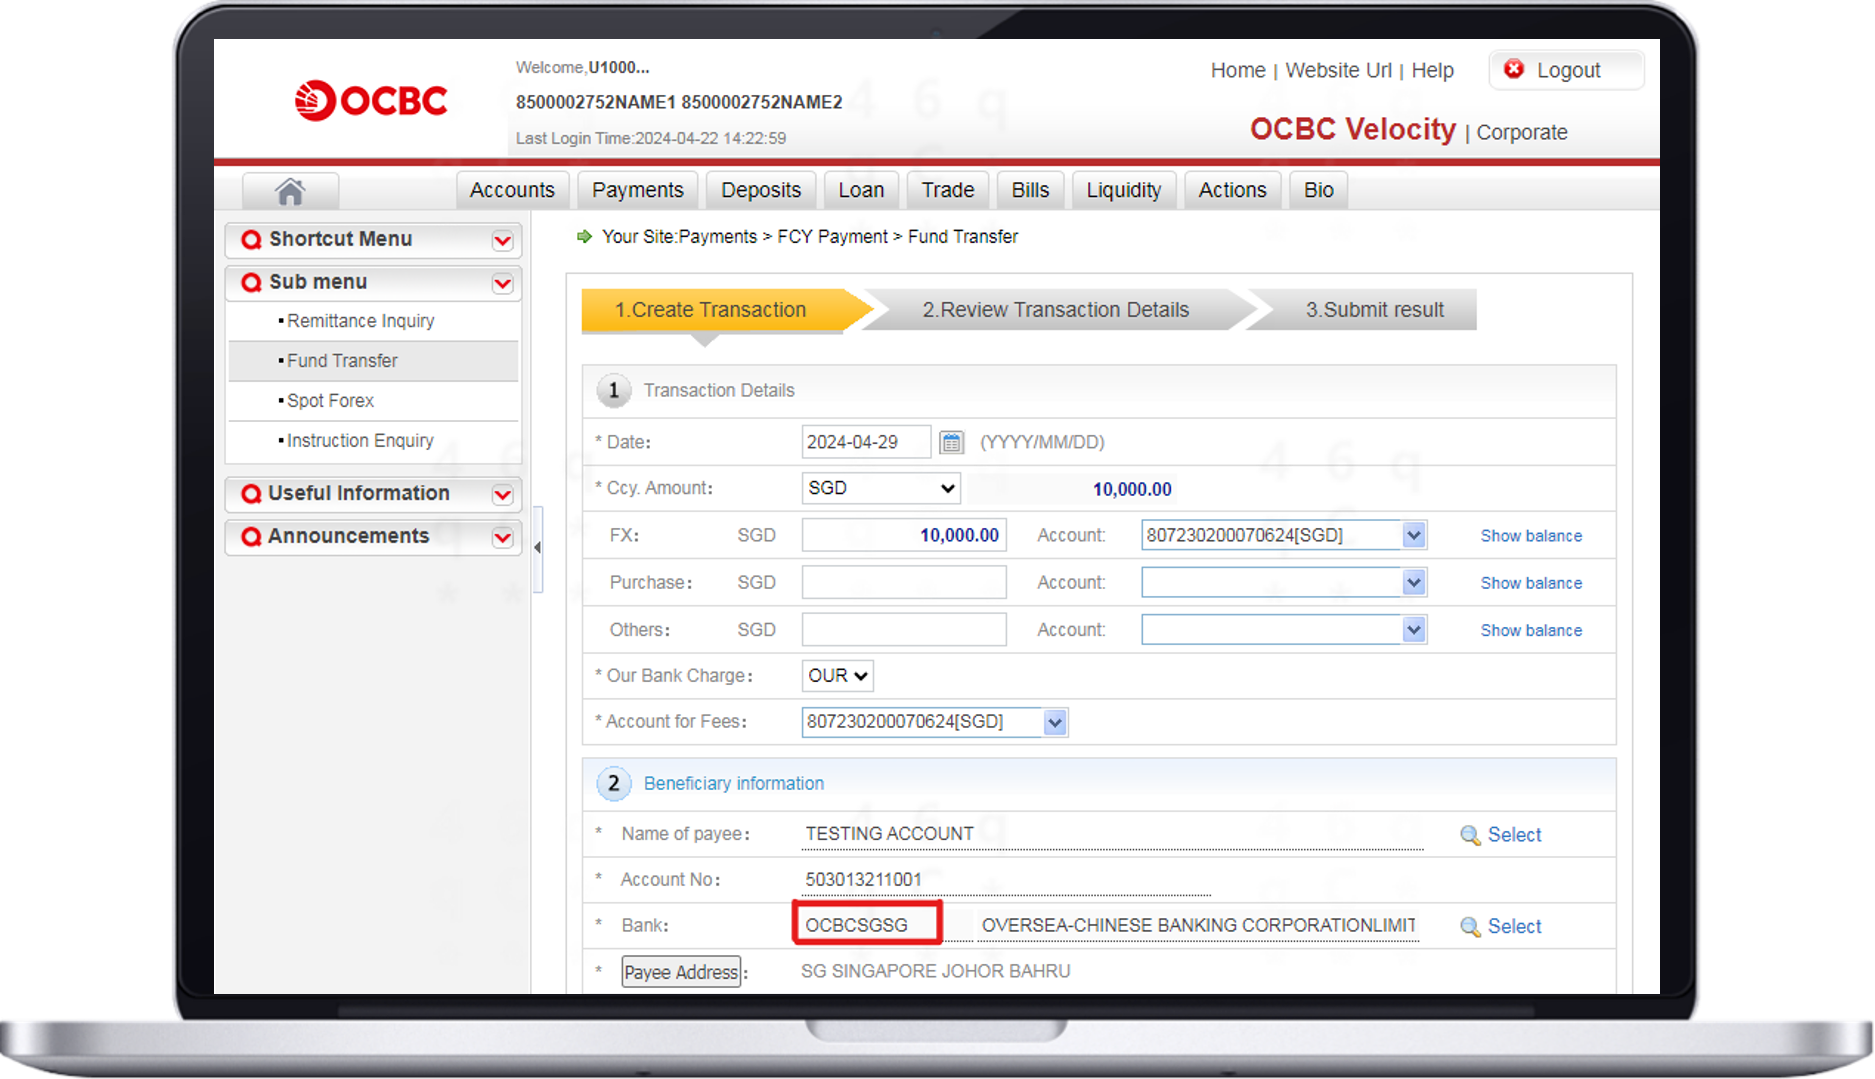Image resolution: width=1875 pixels, height=1079 pixels.
Task: Click the OCBC logo
Action: tap(371, 100)
